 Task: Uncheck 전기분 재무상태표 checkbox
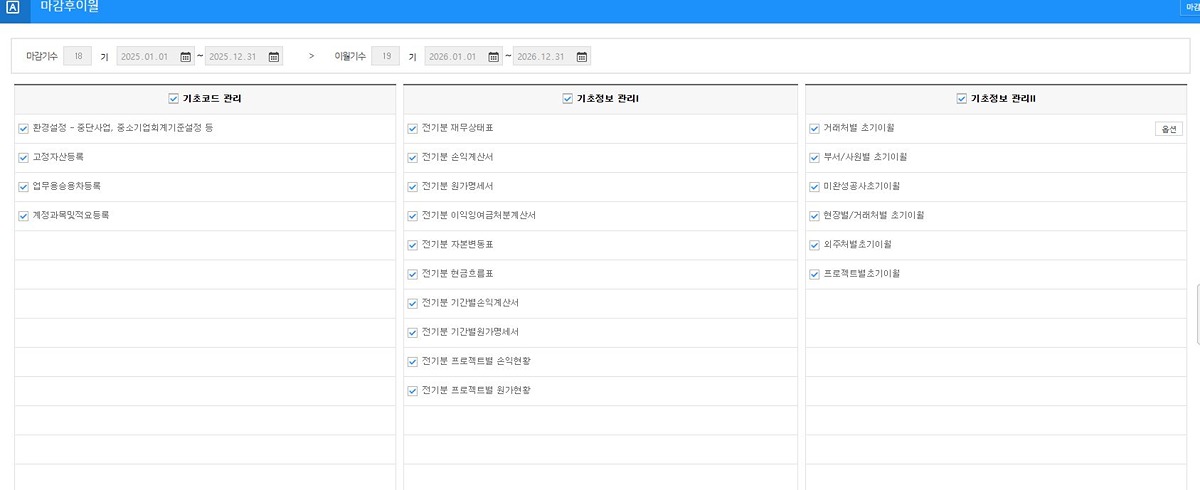click(412, 128)
